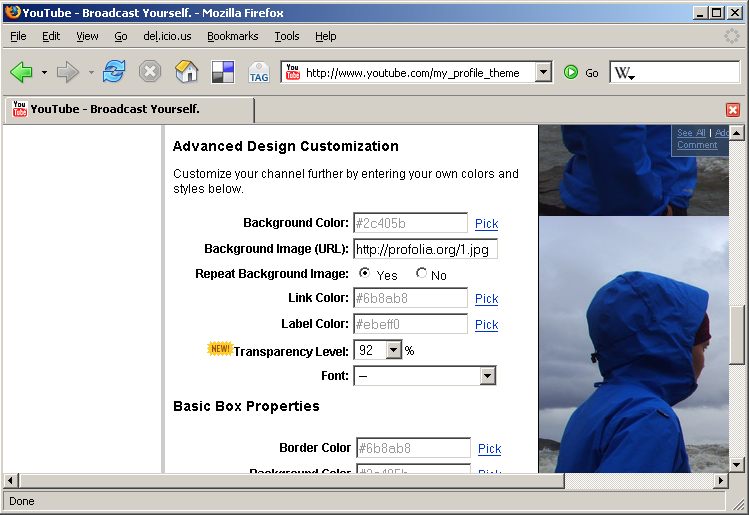Click Pick next to Background Color
Image resolution: width=749 pixels, height=515 pixels.
click(x=486, y=224)
